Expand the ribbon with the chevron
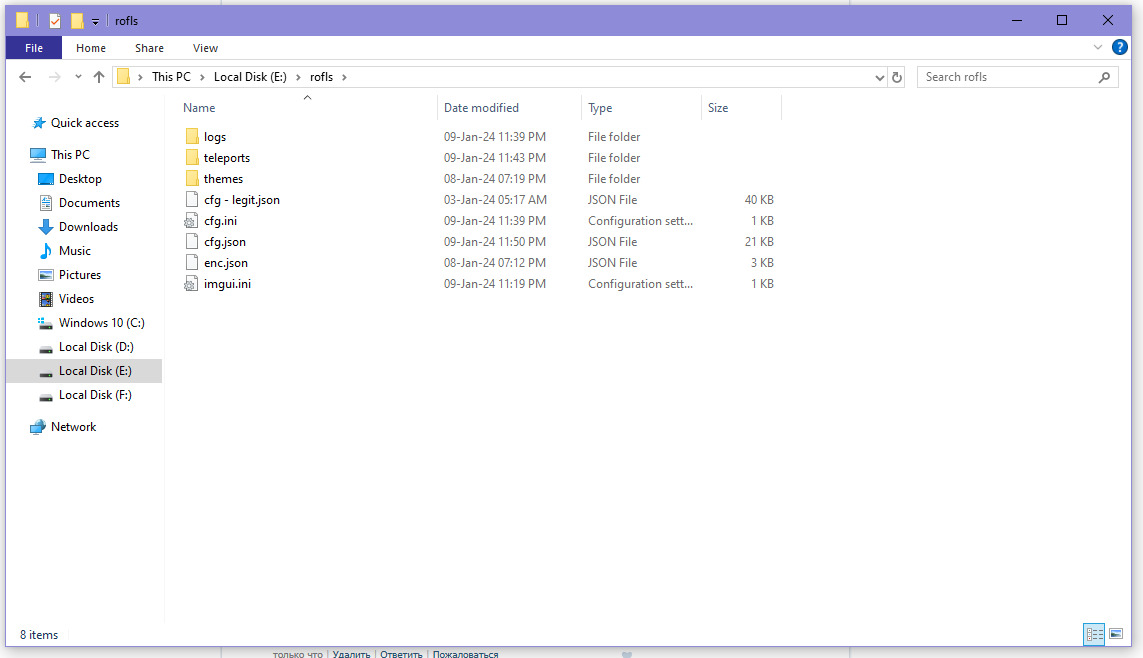The height and width of the screenshot is (658, 1143). click(1097, 47)
